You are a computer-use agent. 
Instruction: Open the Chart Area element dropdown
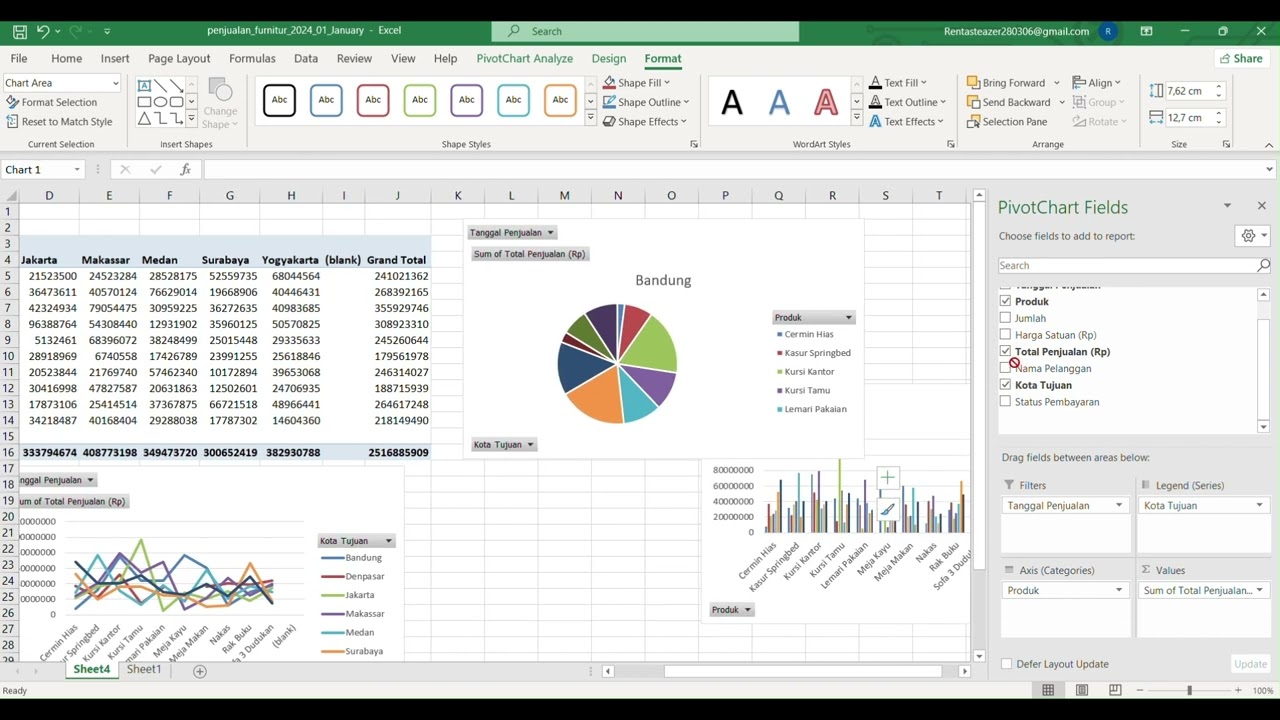pyautogui.click(x=115, y=83)
